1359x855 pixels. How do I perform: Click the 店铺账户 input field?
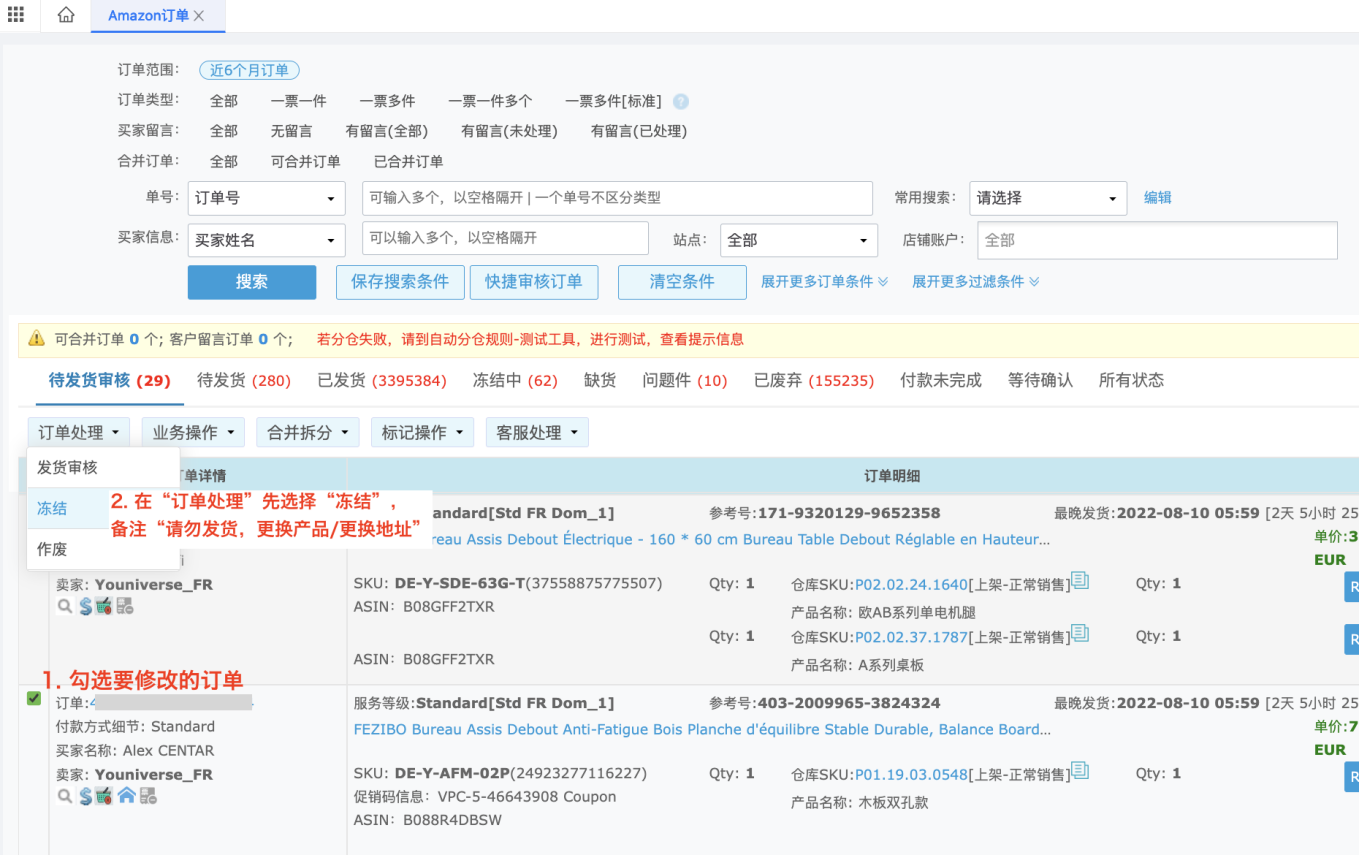click(1156, 240)
